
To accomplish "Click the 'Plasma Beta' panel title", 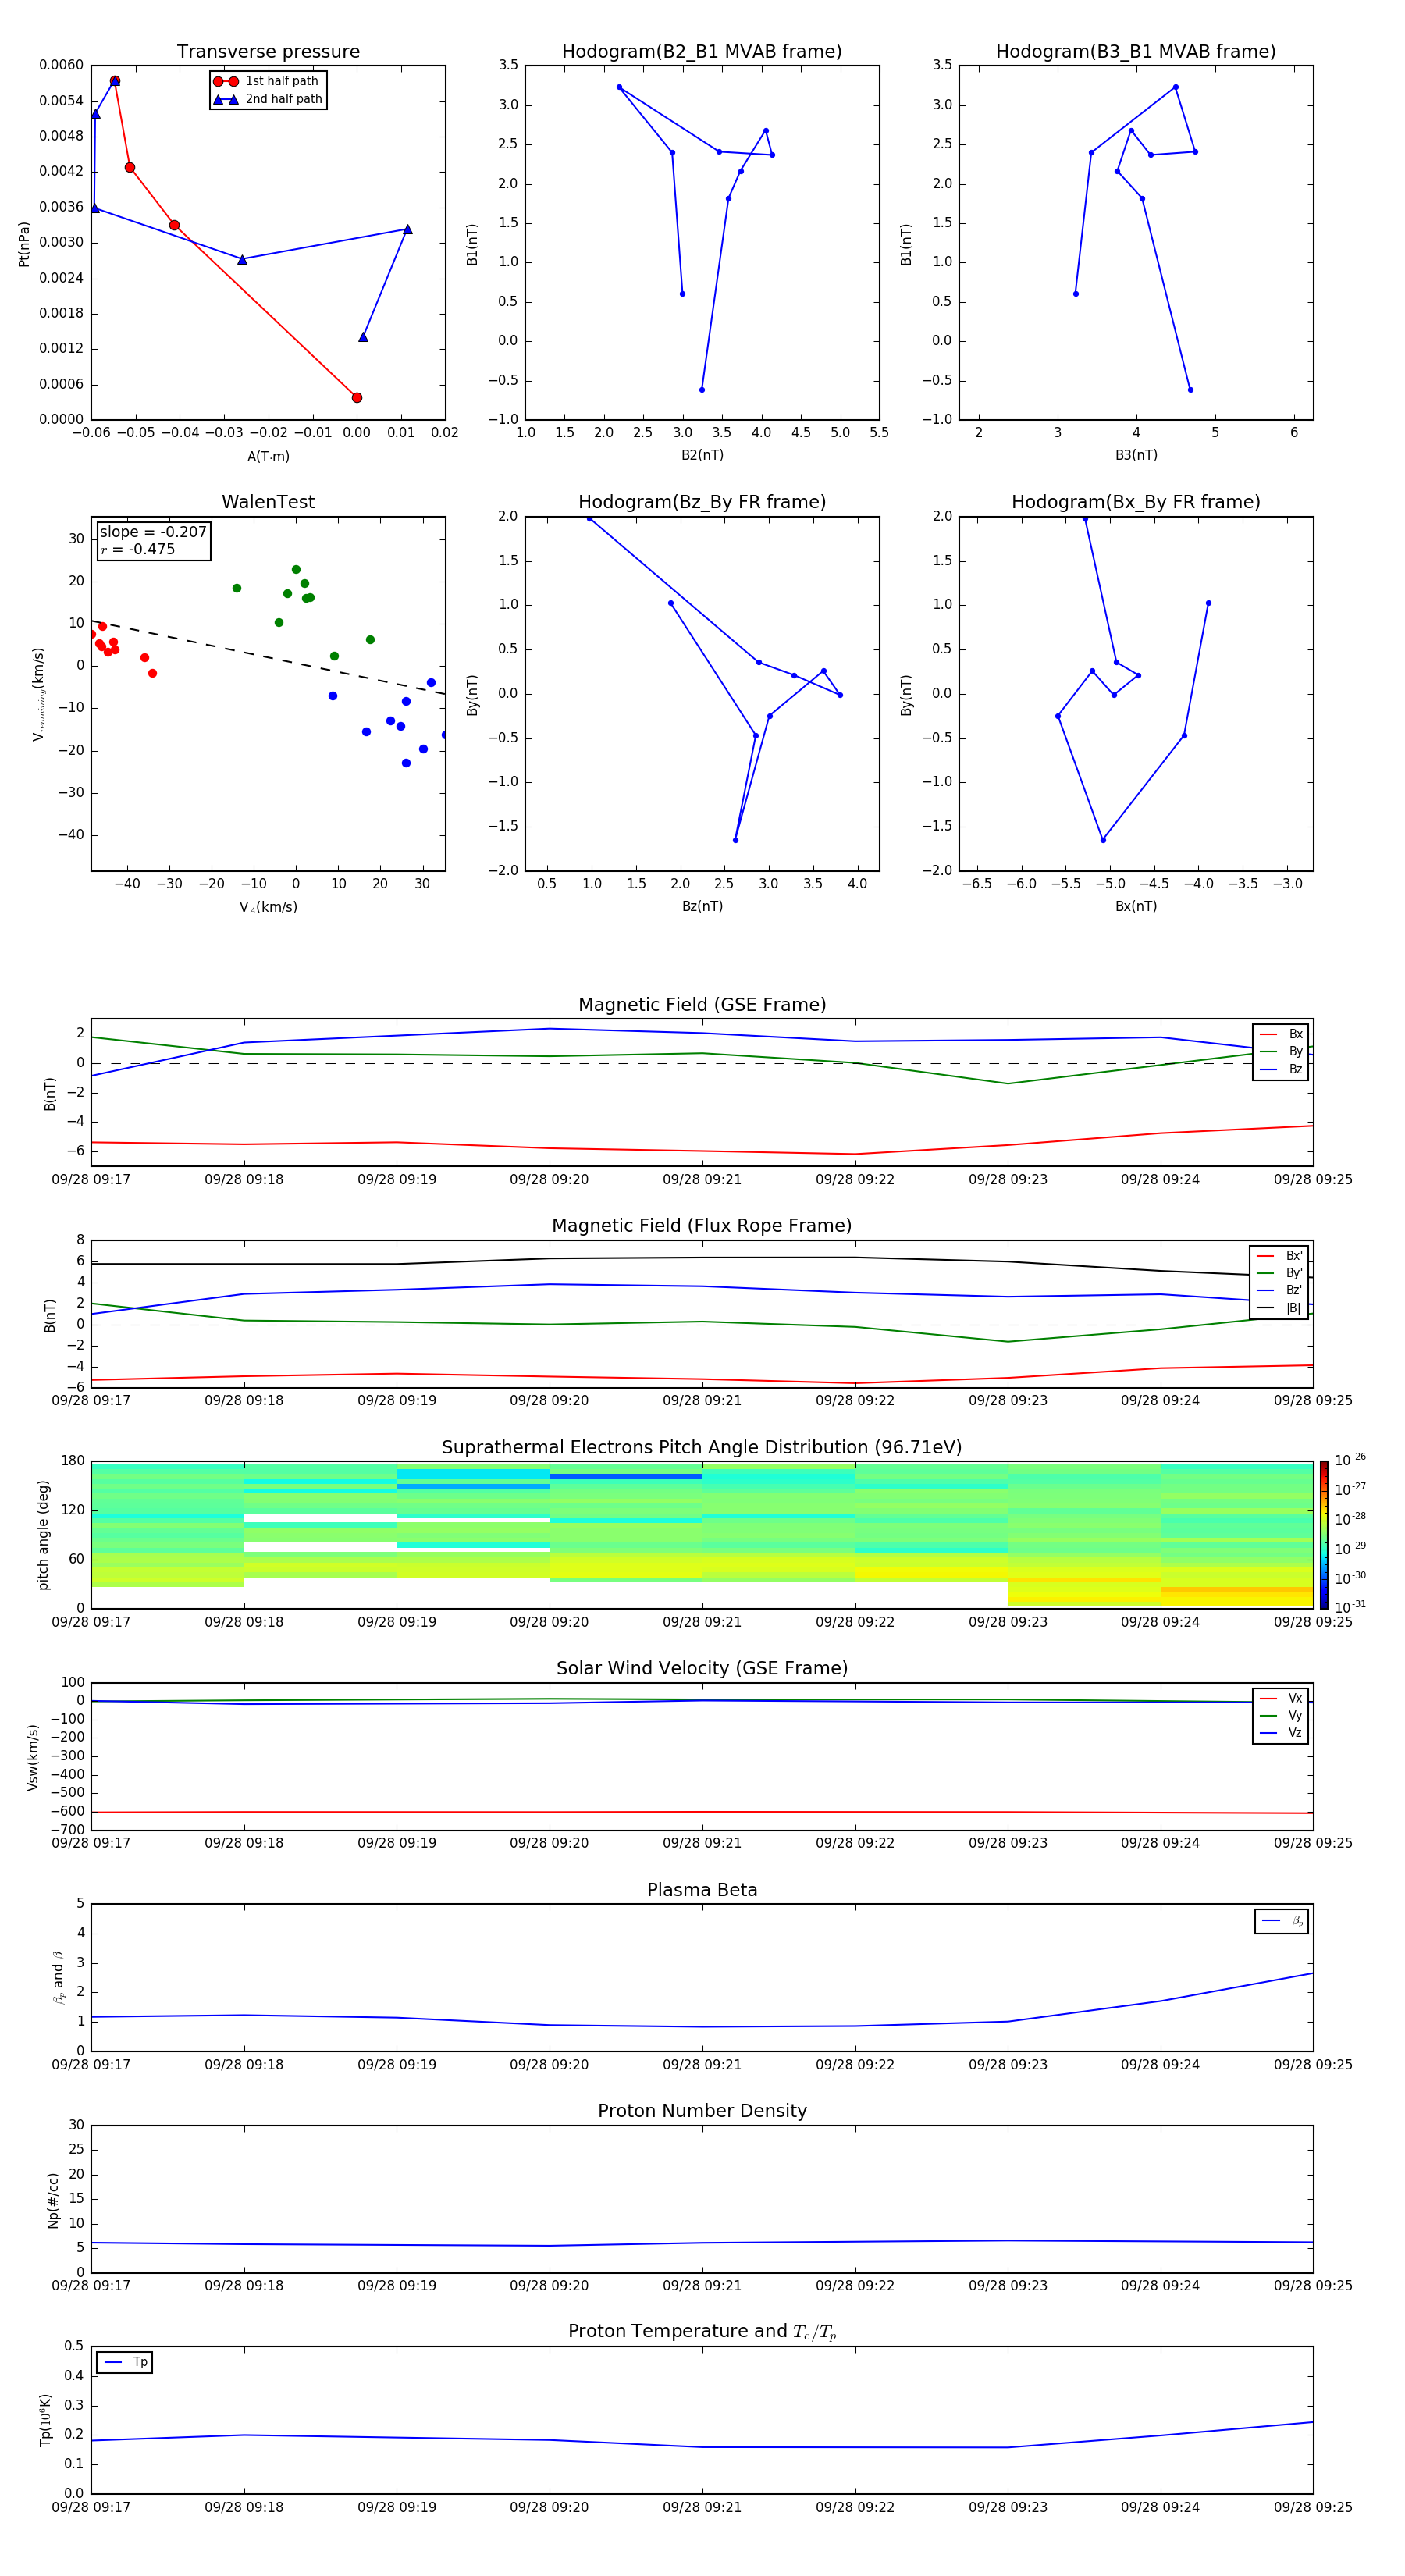I will (x=702, y=1891).
